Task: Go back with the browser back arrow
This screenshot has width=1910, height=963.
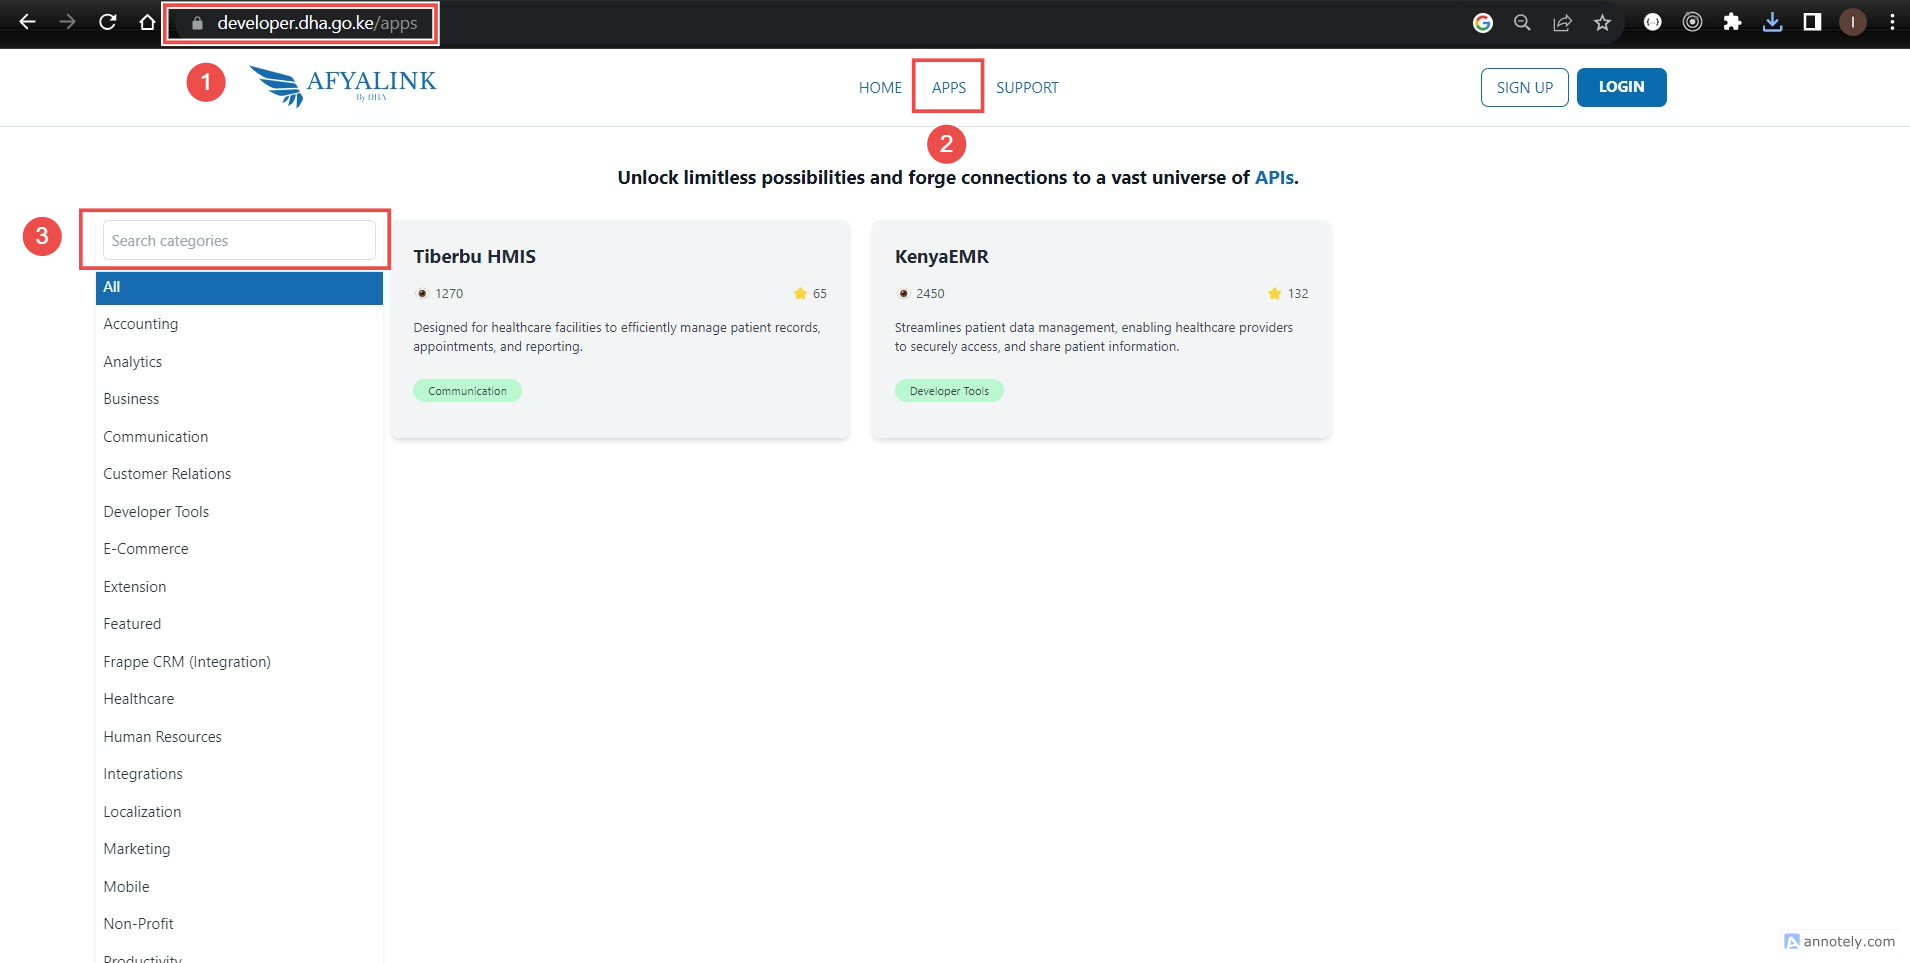Action: tap(27, 22)
